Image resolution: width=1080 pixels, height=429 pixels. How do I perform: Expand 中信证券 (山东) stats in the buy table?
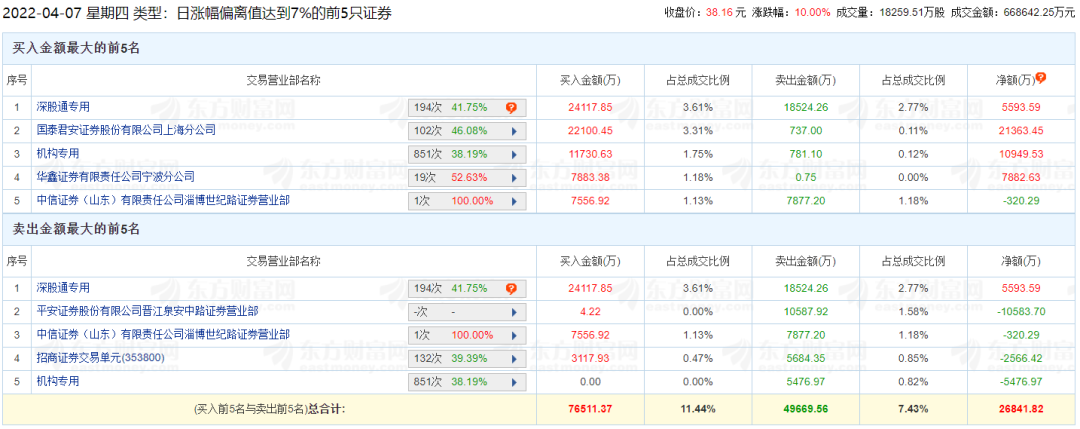point(514,200)
